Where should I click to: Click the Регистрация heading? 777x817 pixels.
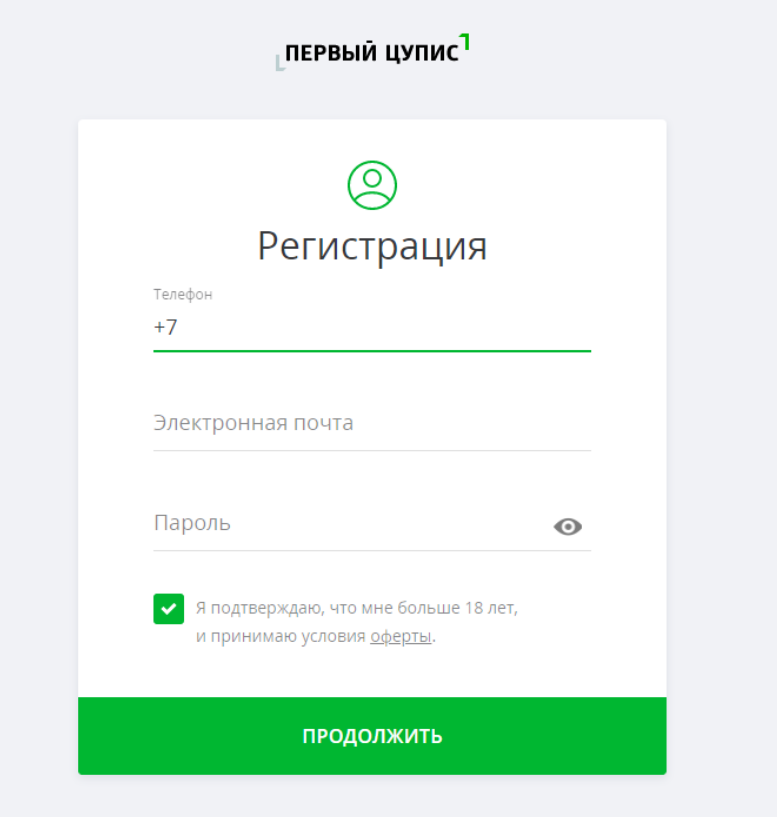coord(372,246)
